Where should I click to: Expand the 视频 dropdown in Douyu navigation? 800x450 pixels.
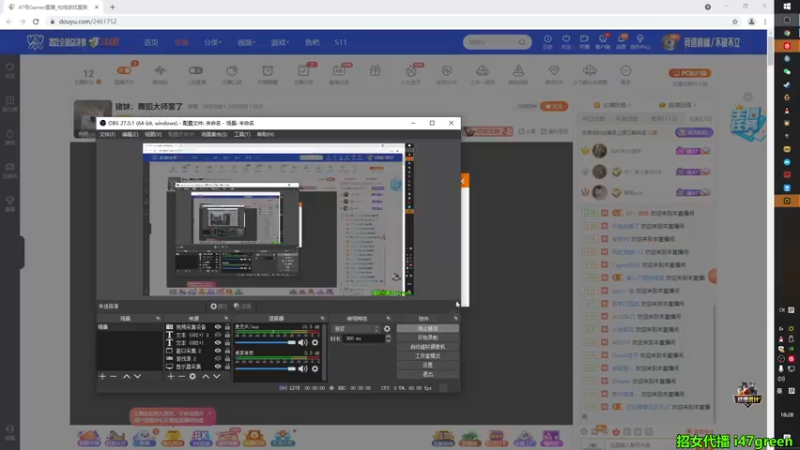tap(246, 42)
